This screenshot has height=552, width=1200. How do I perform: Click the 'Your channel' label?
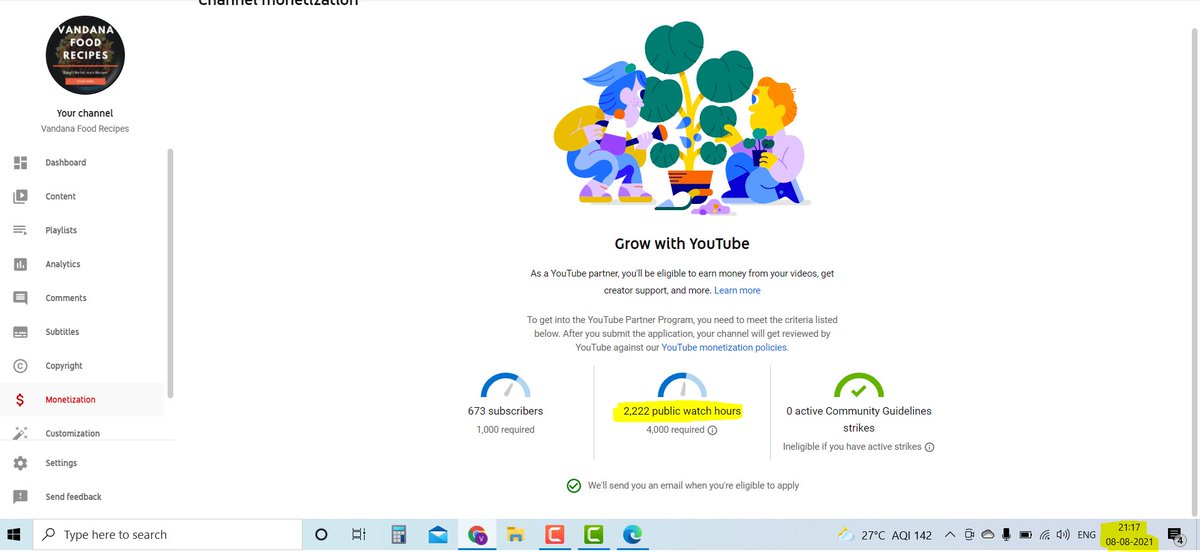85,113
